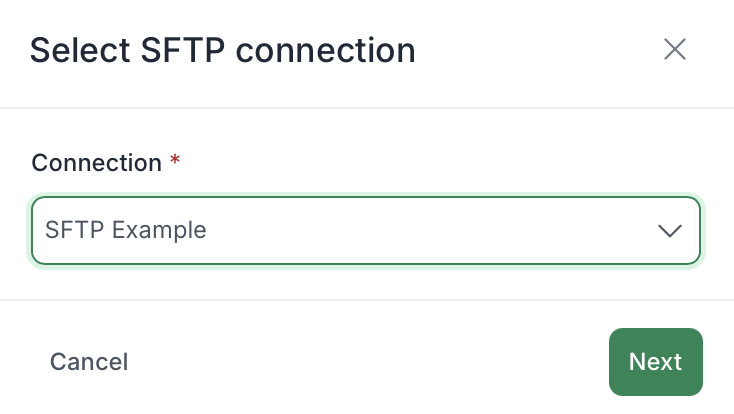Confirm SFTP Example by clicking Next
The image size is (734, 414).
point(655,362)
